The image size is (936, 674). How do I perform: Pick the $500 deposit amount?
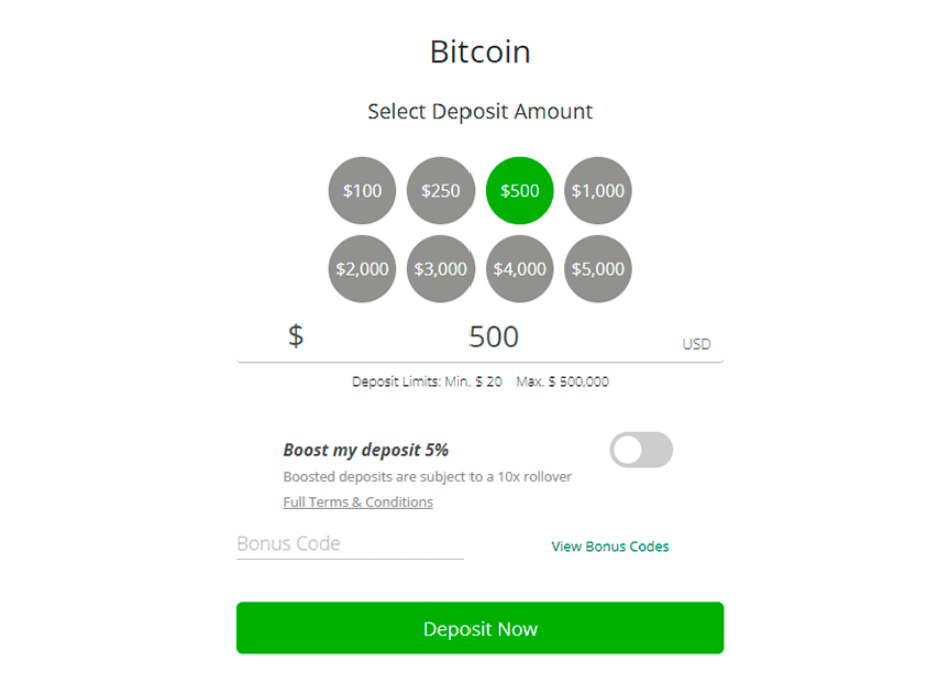(519, 191)
